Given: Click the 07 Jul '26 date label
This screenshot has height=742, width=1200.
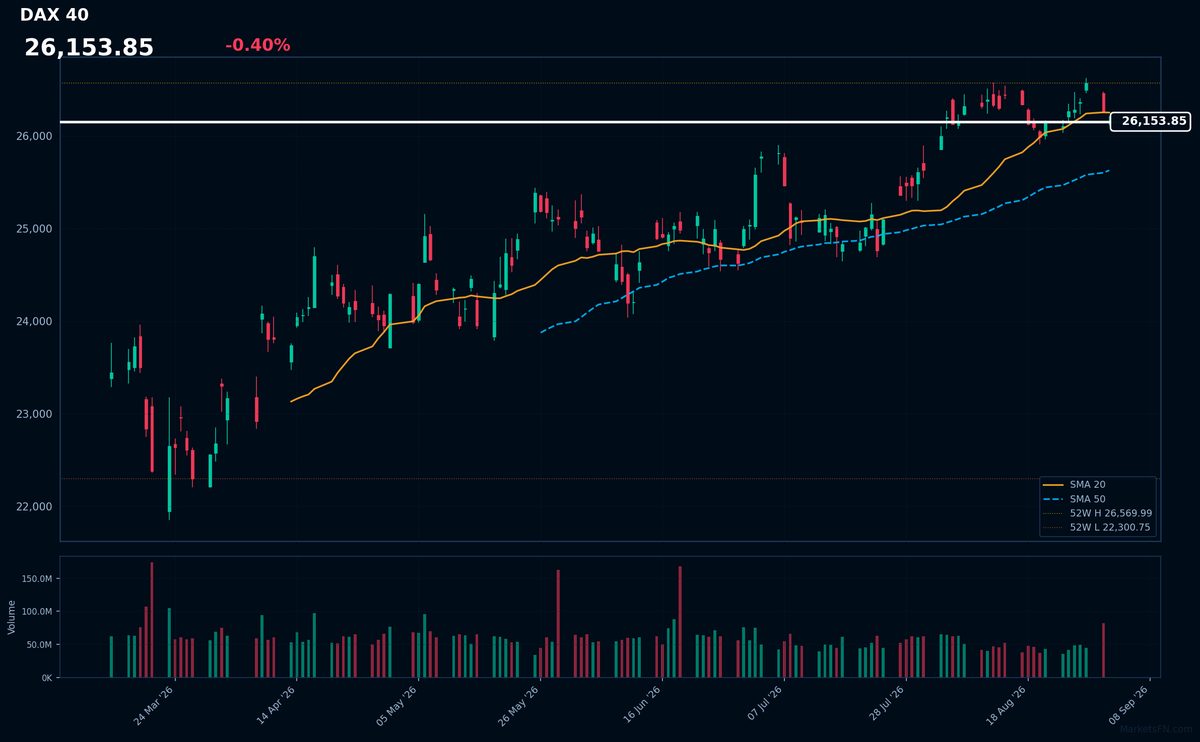Looking at the screenshot, I should (764, 704).
